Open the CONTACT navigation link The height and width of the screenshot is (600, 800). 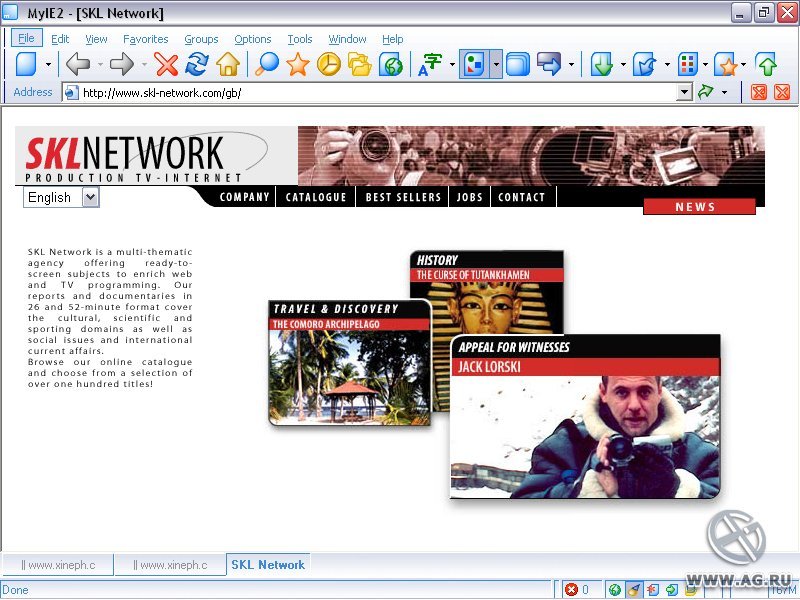521,197
